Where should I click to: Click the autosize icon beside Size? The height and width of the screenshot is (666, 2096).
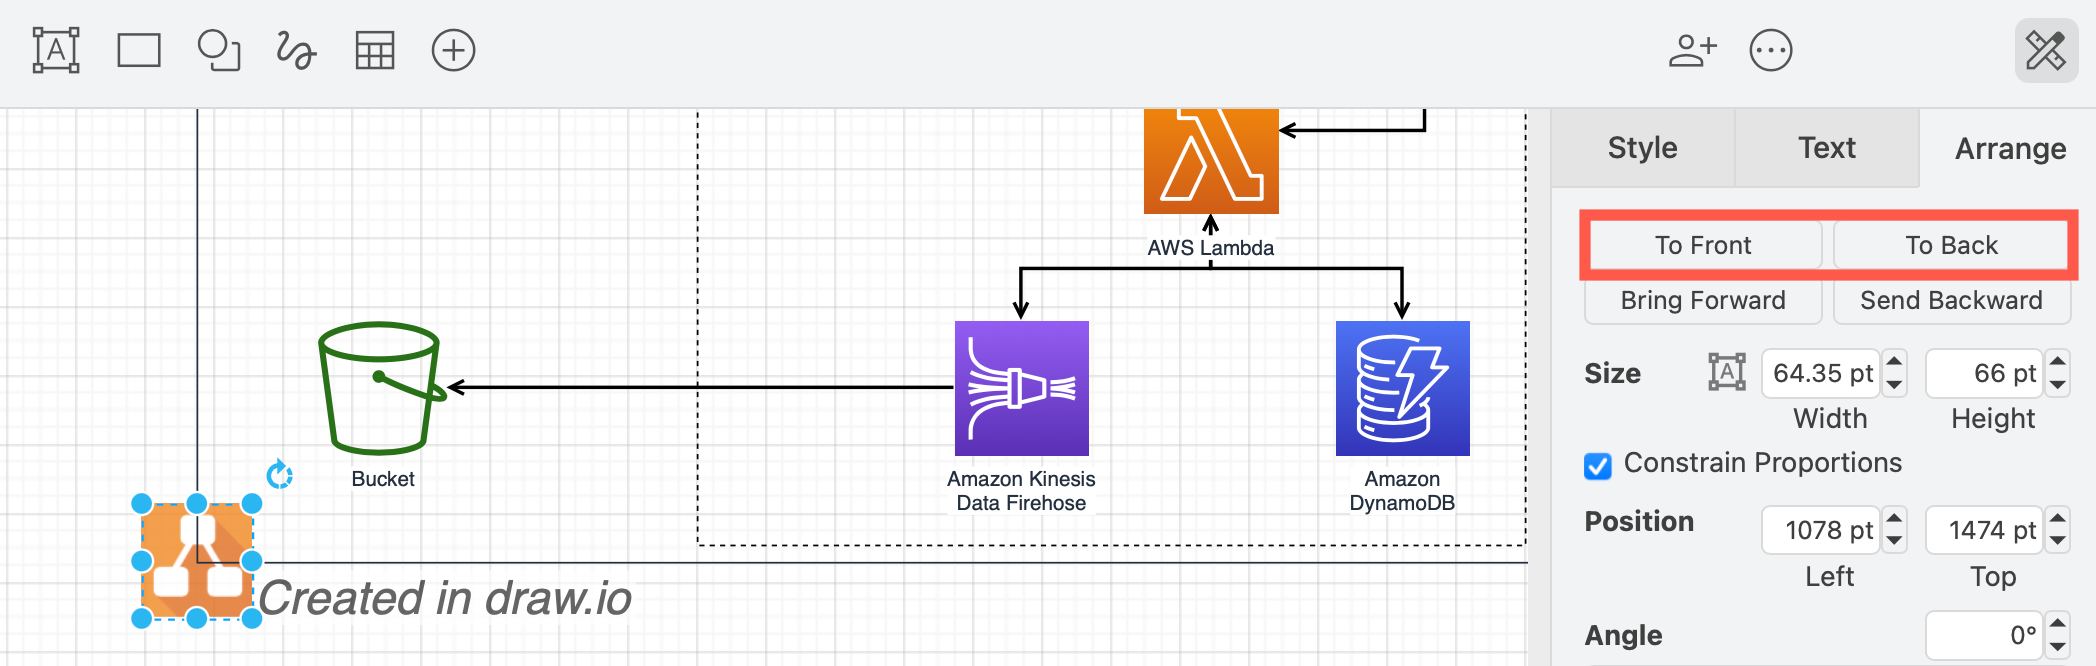point(1727,372)
